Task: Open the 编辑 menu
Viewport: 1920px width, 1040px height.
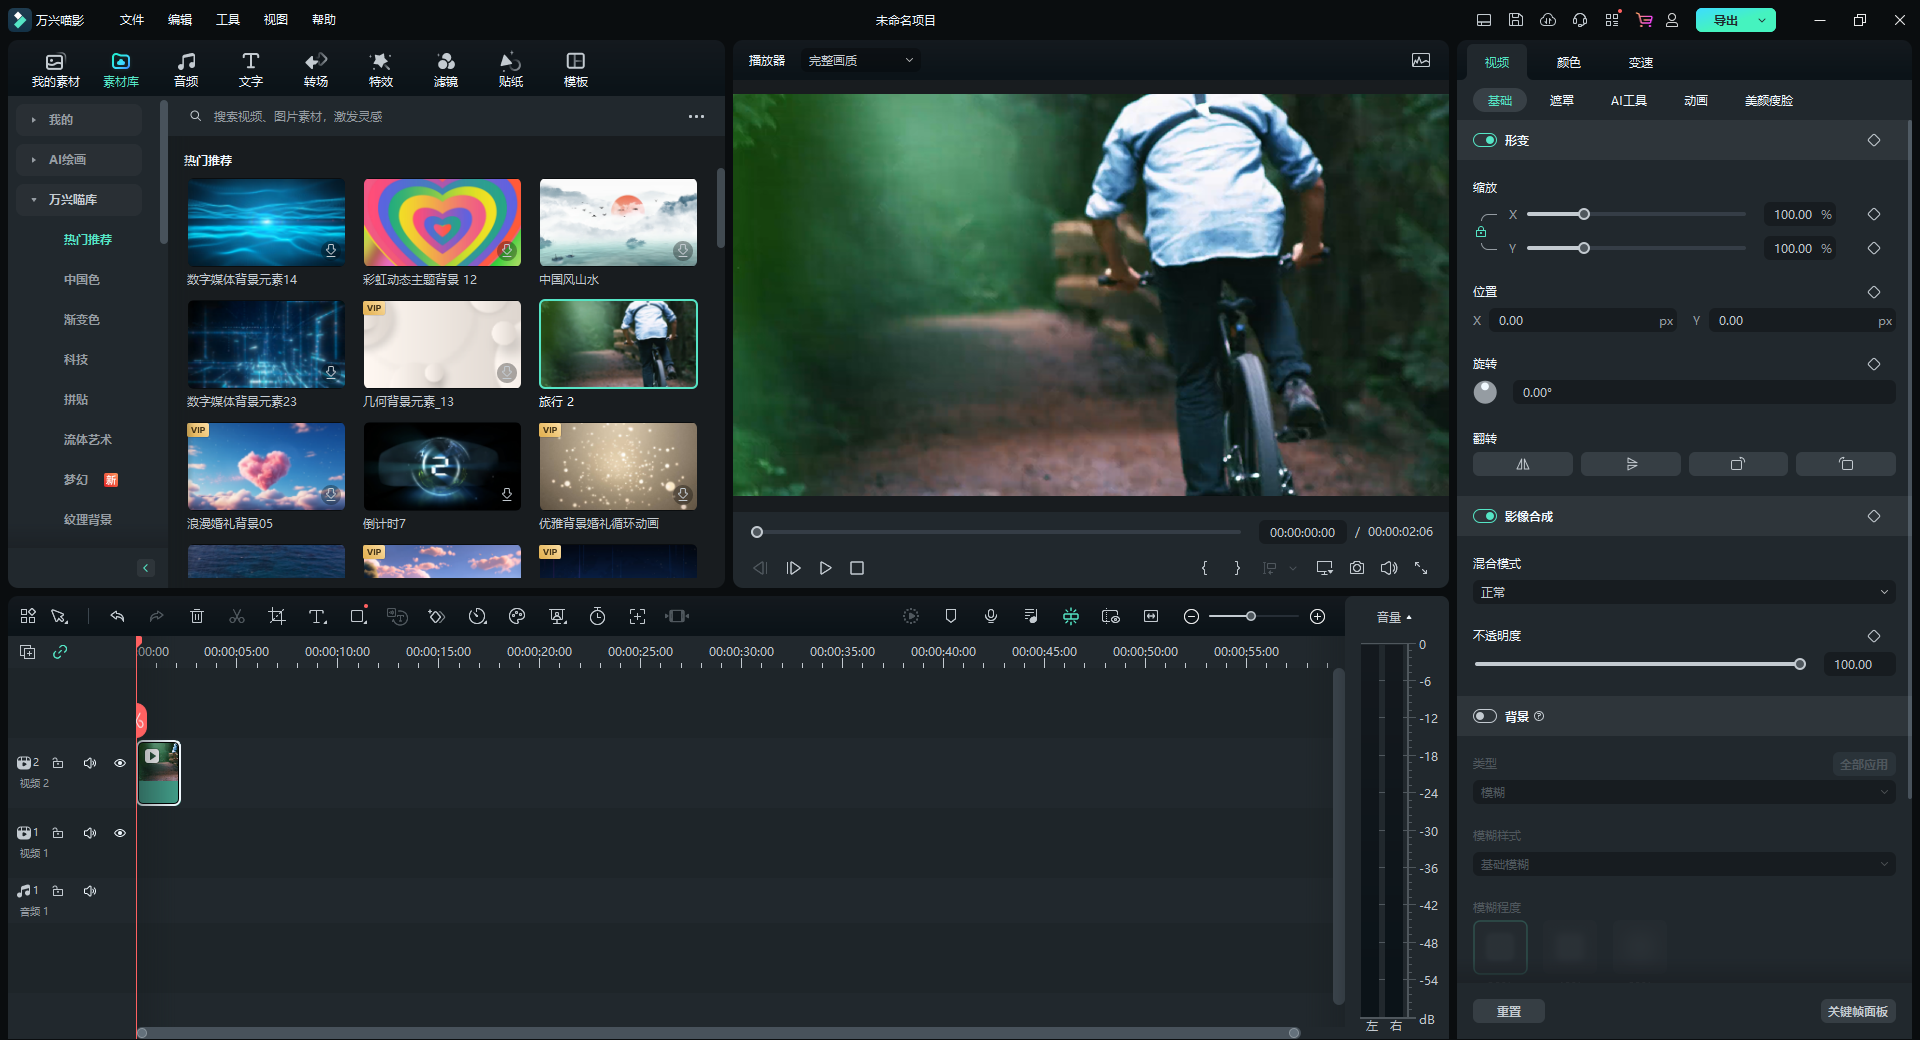Action: coord(180,20)
